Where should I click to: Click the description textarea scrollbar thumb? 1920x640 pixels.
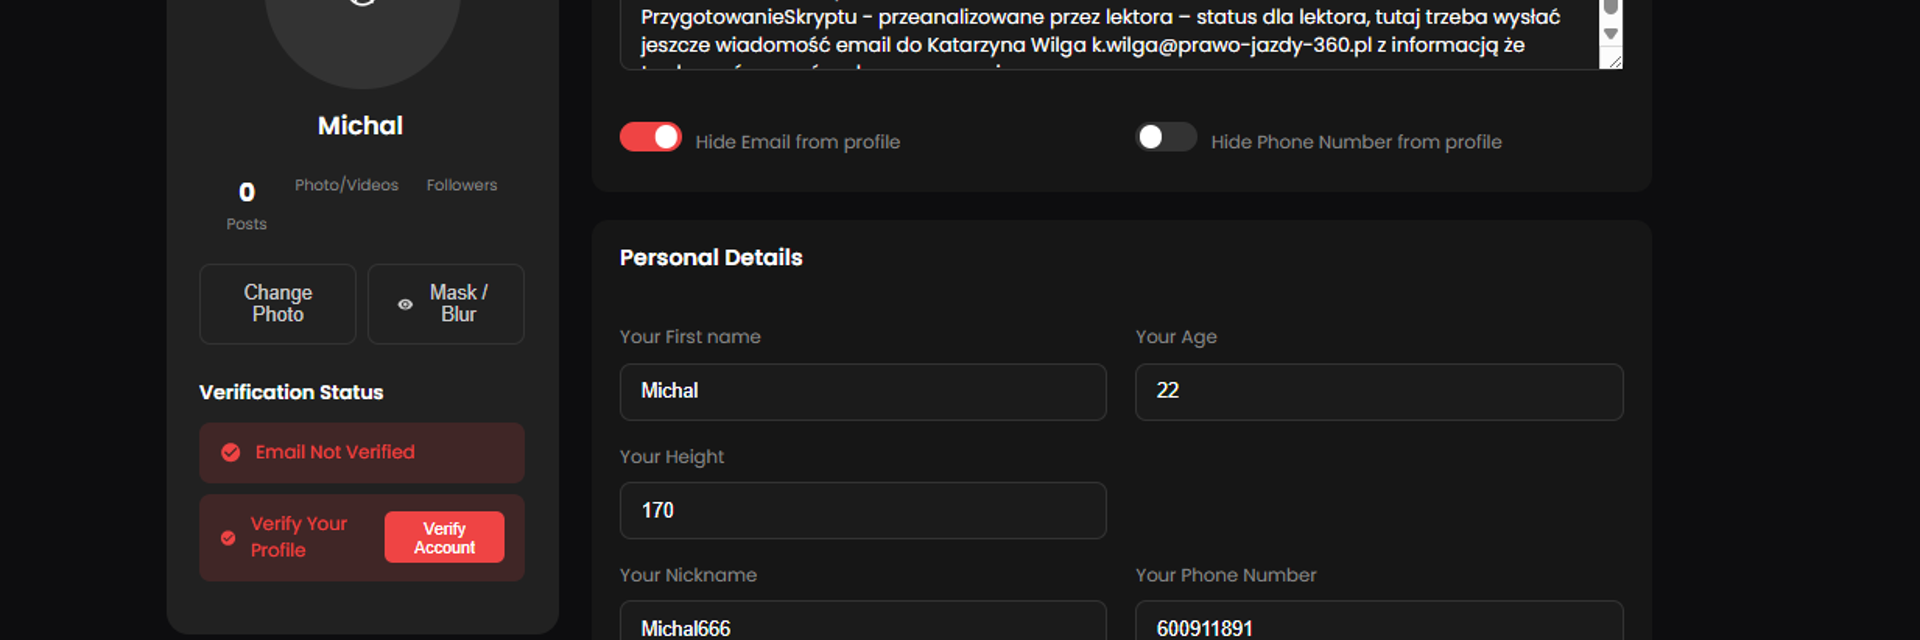point(1610,7)
